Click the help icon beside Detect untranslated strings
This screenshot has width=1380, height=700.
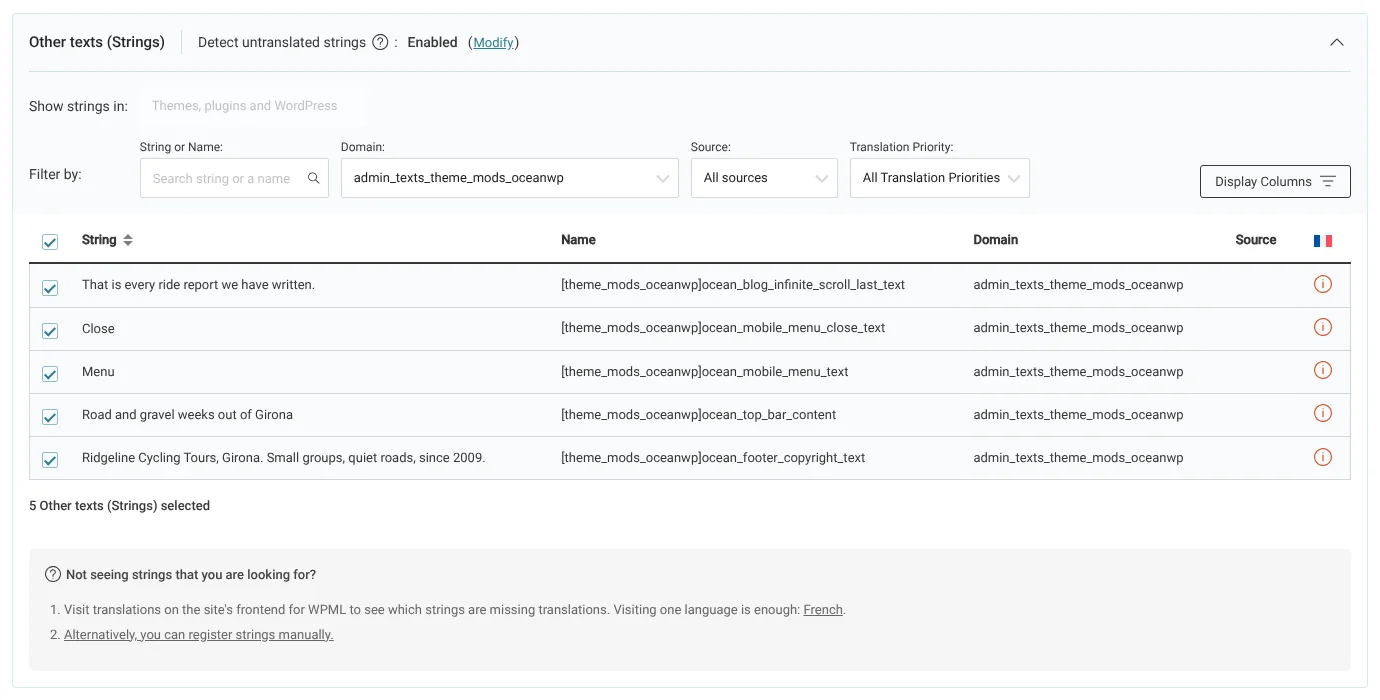(380, 42)
